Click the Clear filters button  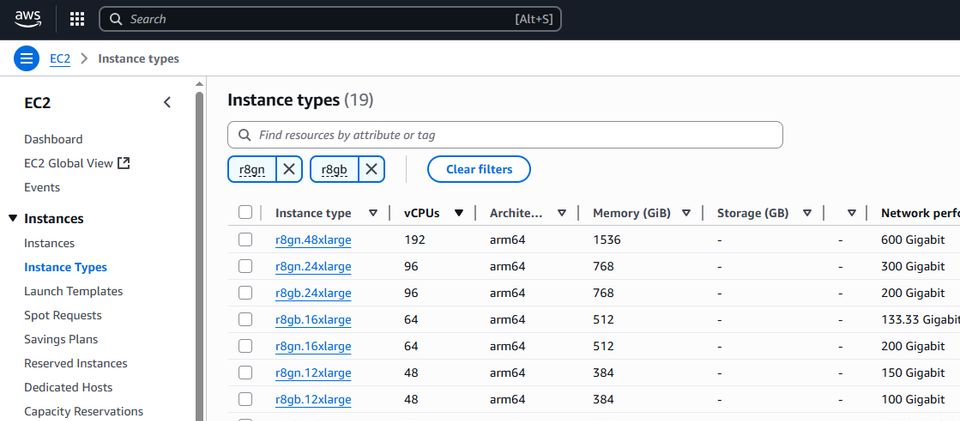[x=478, y=169]
